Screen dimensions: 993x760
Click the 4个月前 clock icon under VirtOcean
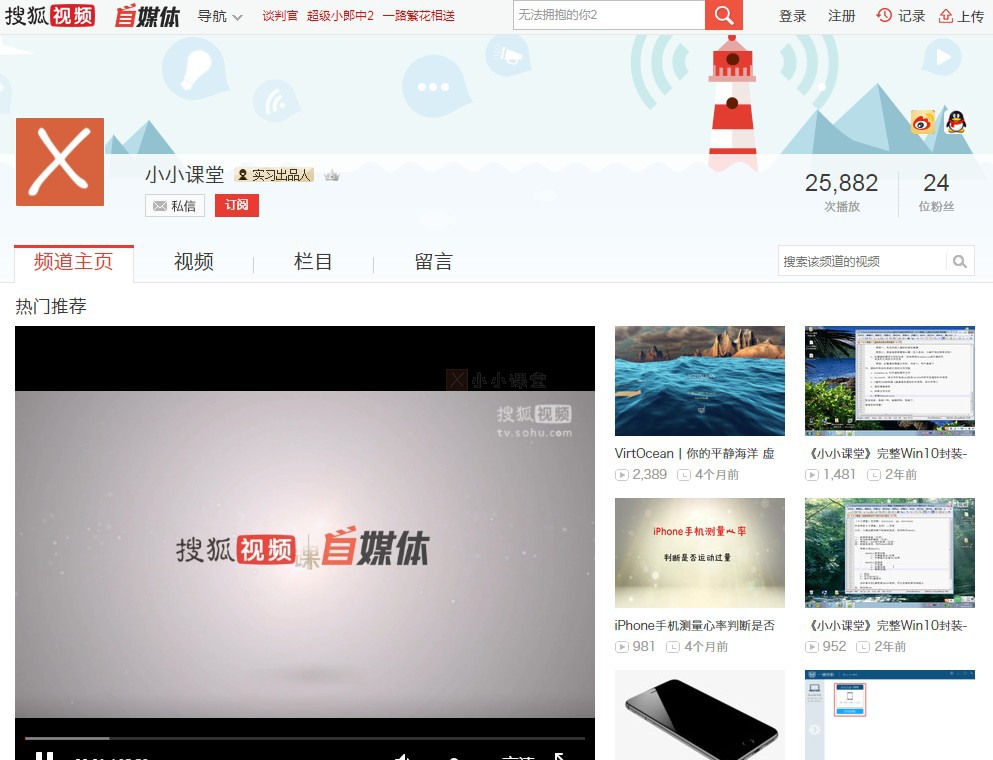(x=684, y=475)
